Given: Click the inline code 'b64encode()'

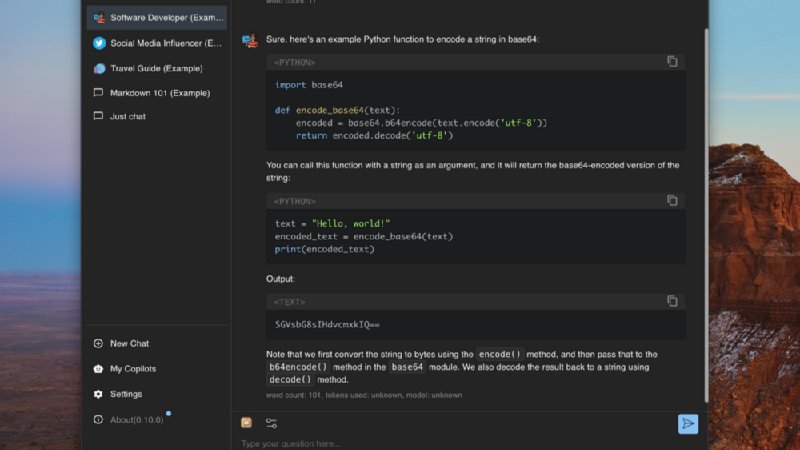Looking at the screenshot, I should pyautogui.click(x=298, y=367).
